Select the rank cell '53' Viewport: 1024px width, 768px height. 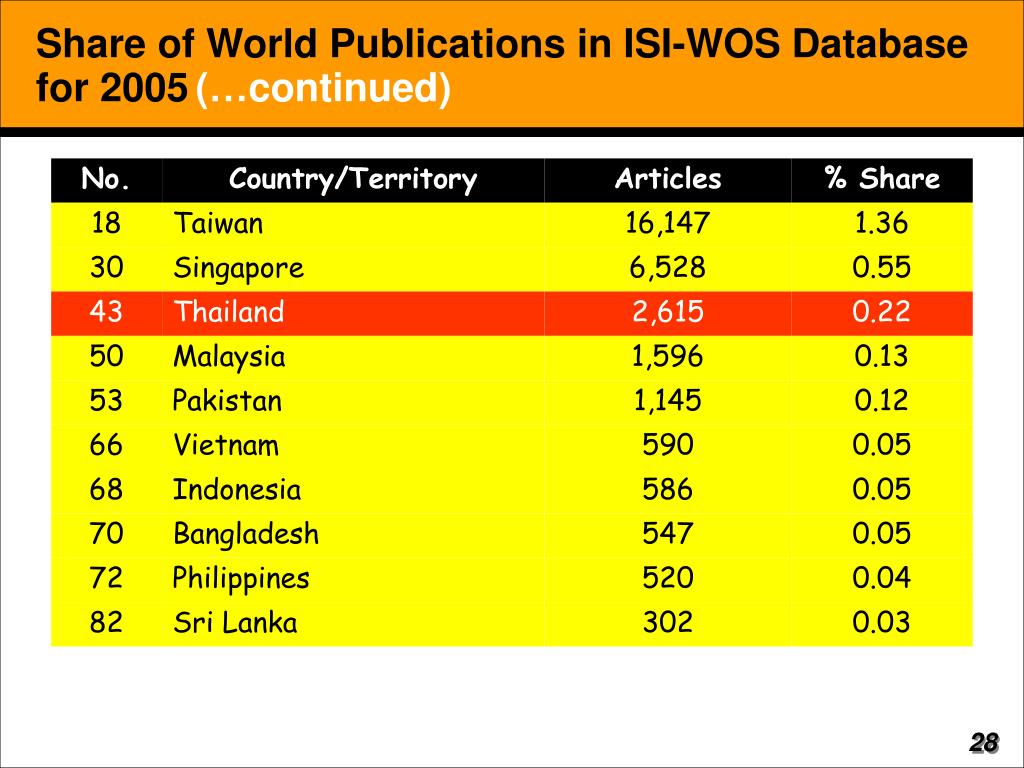point(106,400)
